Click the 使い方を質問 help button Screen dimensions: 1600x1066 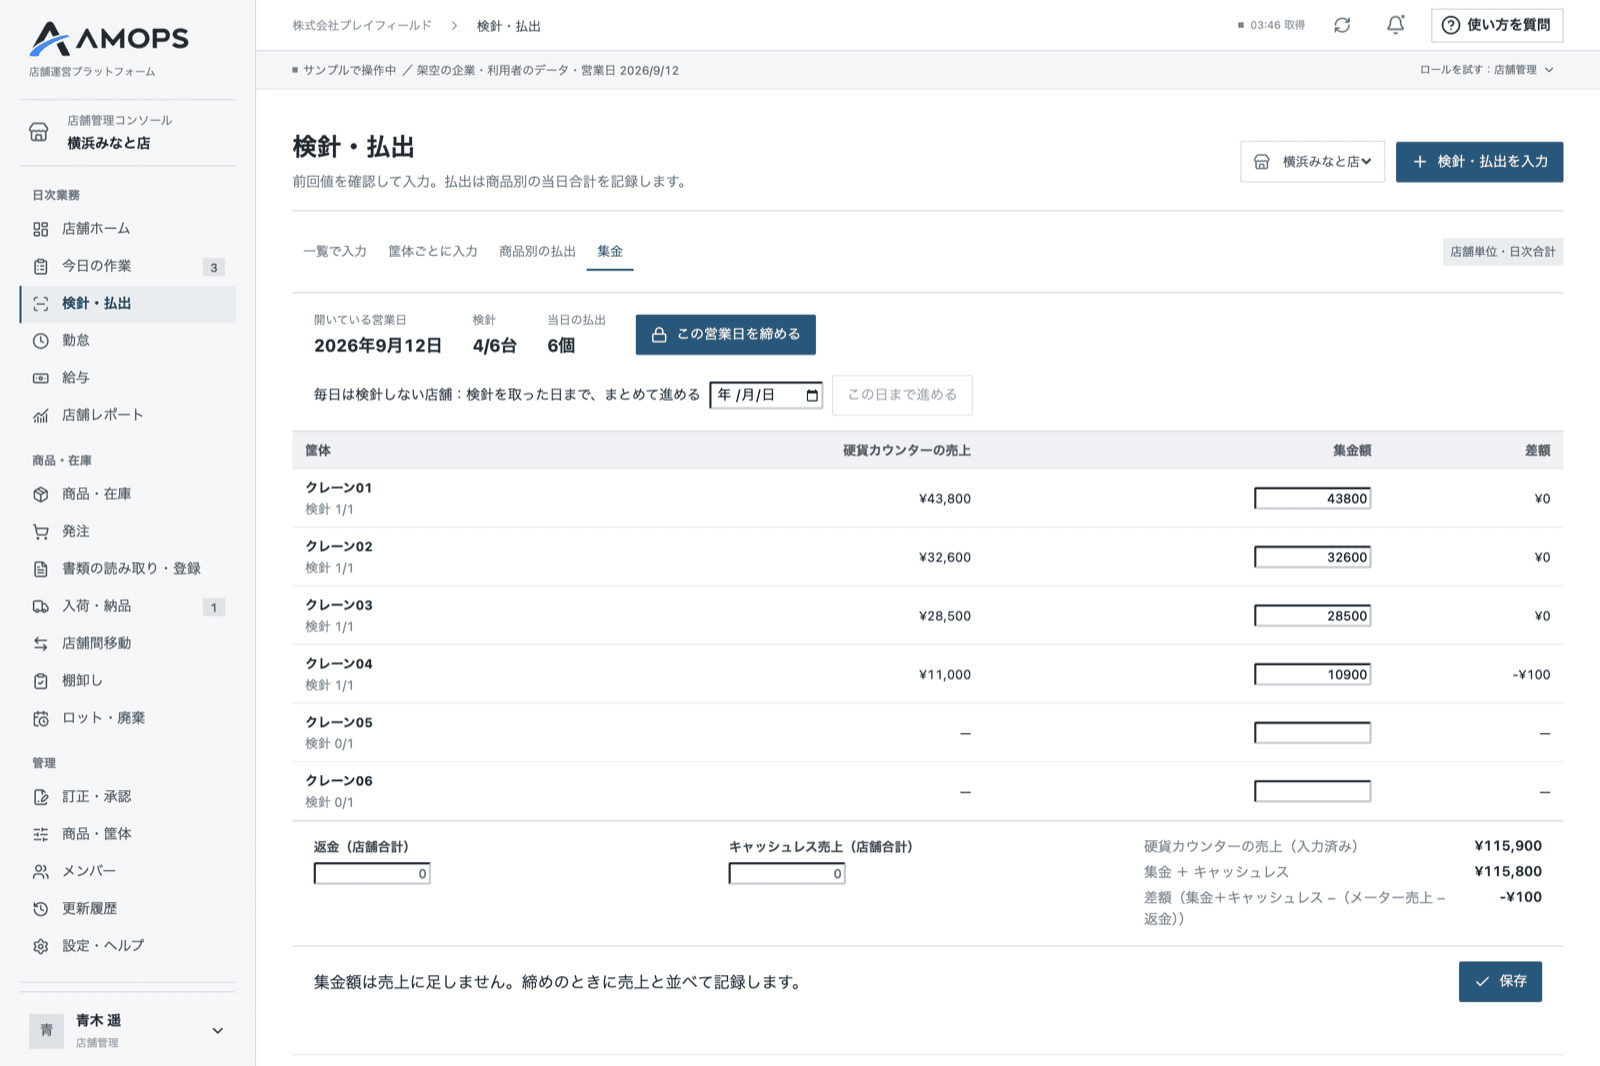[1496, 25]
